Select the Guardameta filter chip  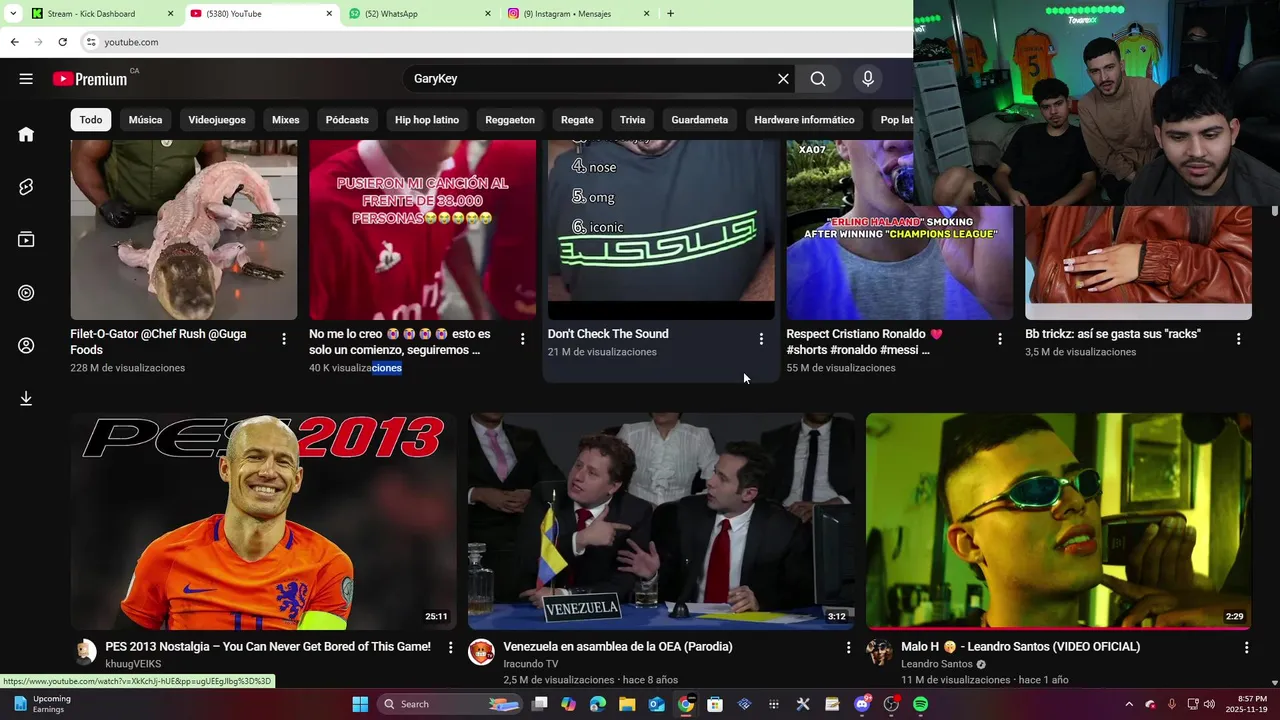(699, 120)
